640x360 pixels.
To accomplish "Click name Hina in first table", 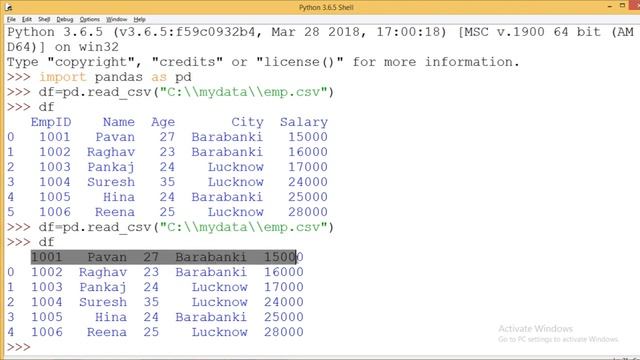I will point(119,197).
